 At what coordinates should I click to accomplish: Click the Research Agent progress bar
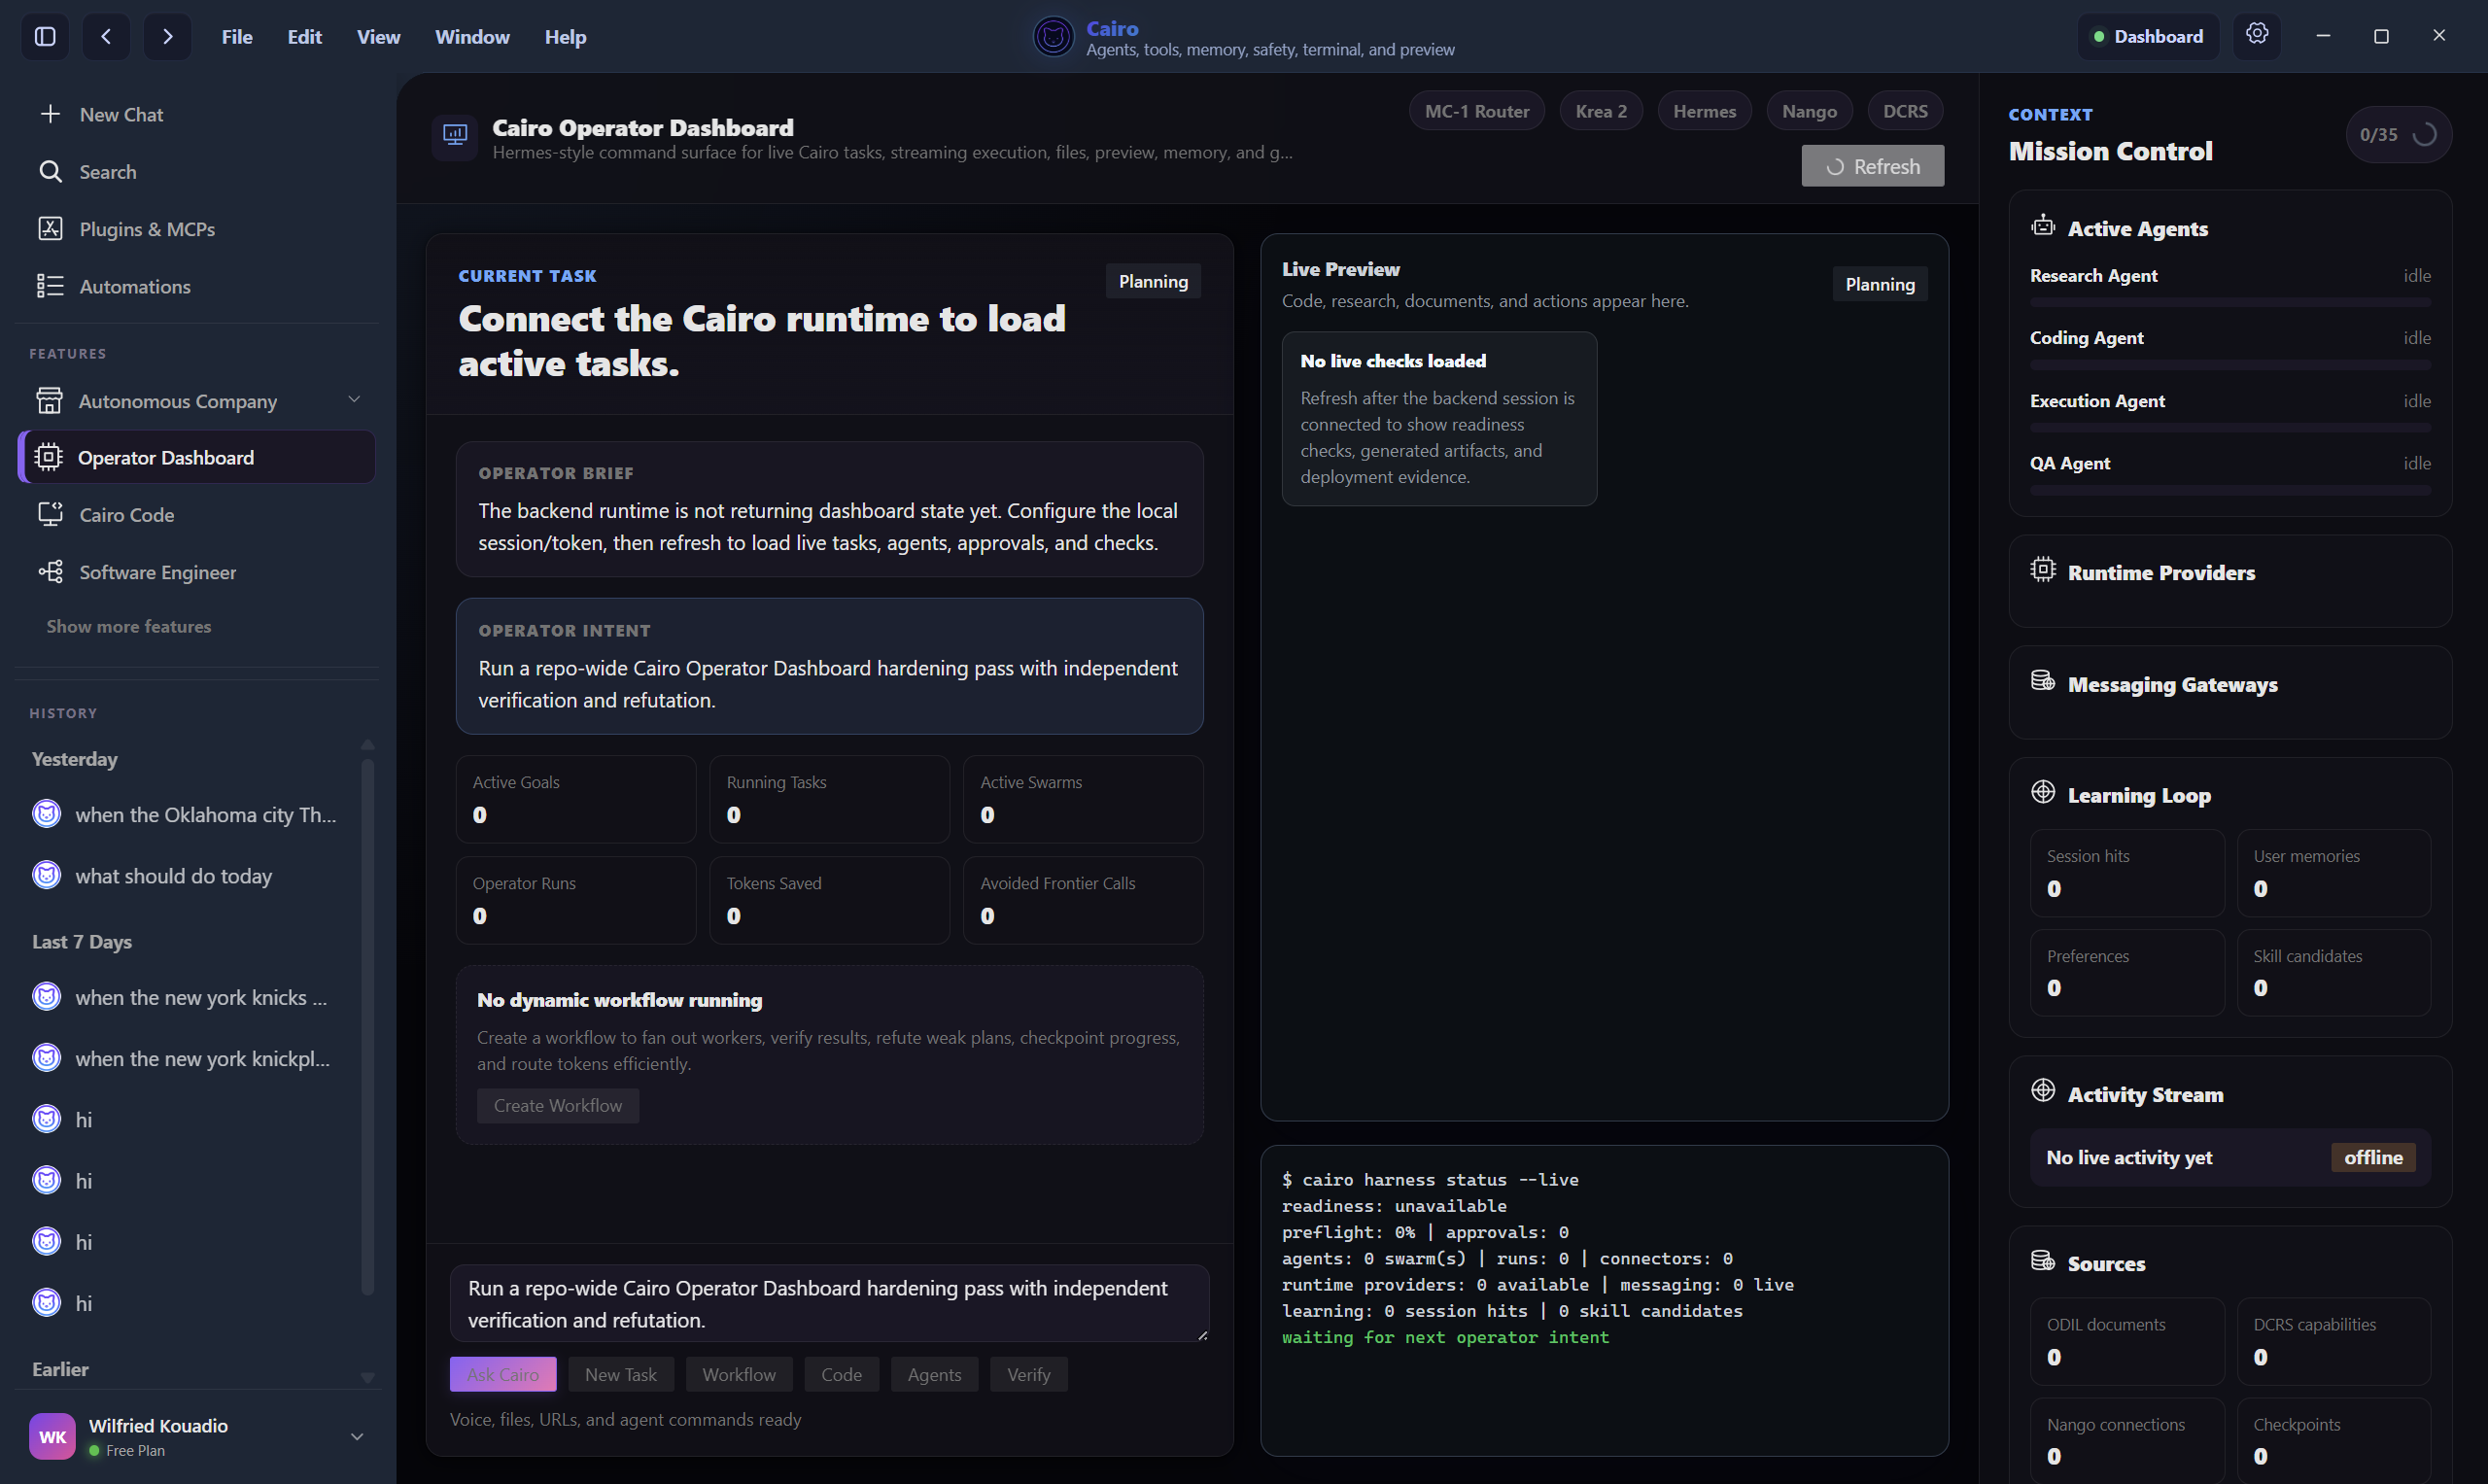coord(2230,302)
